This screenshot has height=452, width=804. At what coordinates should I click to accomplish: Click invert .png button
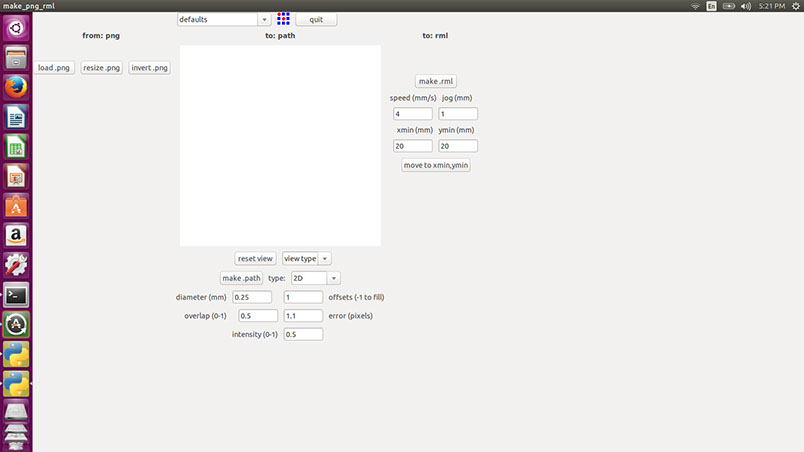[x=149, y=68]
